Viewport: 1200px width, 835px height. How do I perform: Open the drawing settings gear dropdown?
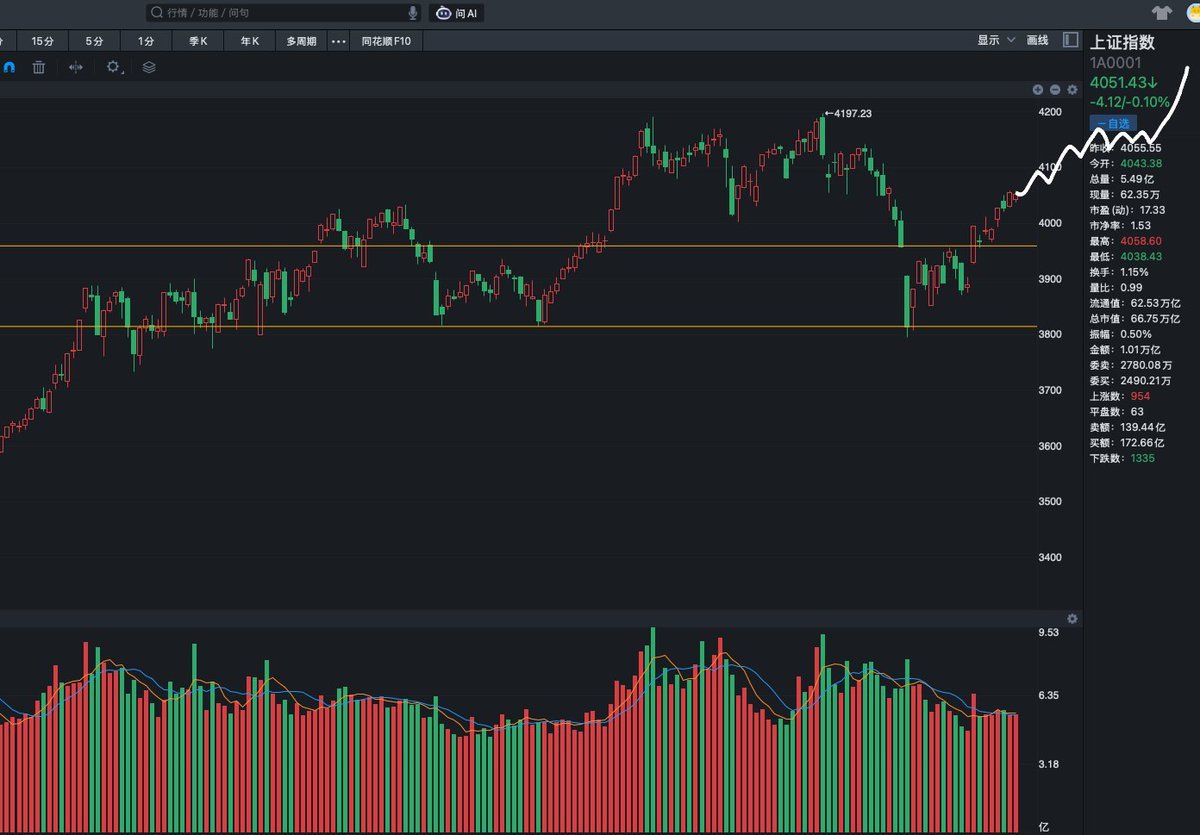coord(113,67)
